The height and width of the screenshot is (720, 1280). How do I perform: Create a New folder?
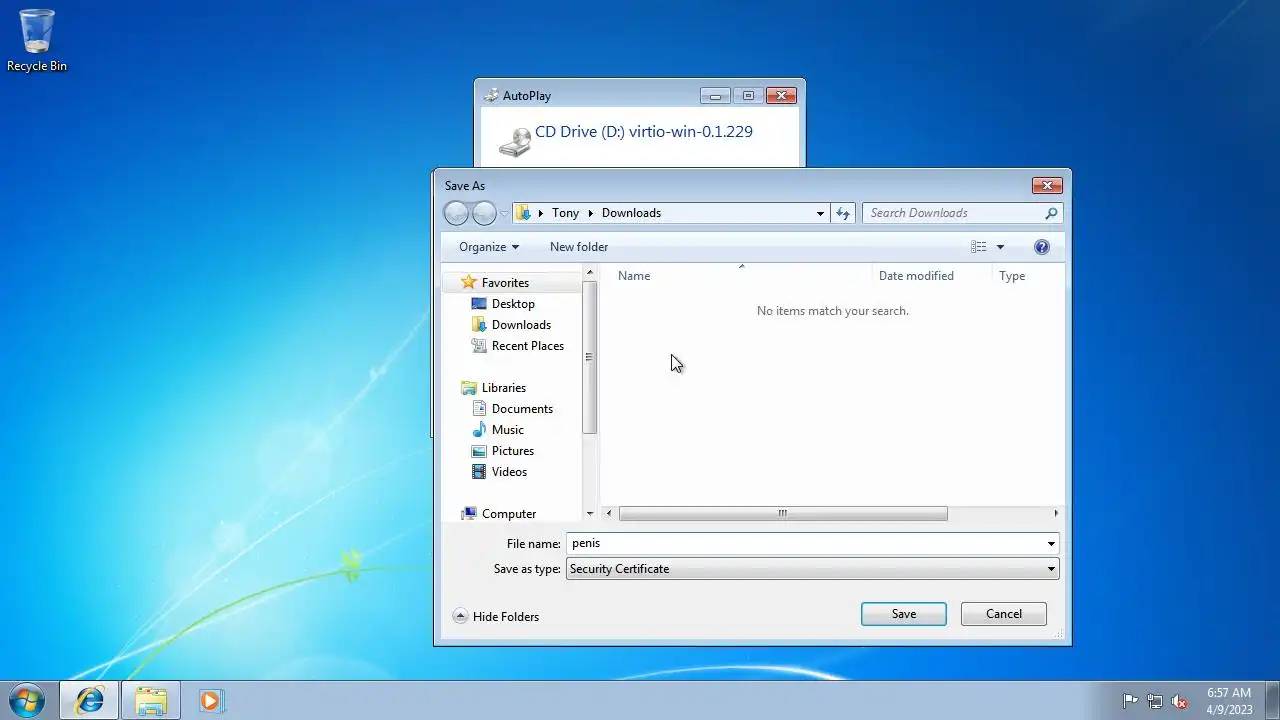click(x=579, y=247)
